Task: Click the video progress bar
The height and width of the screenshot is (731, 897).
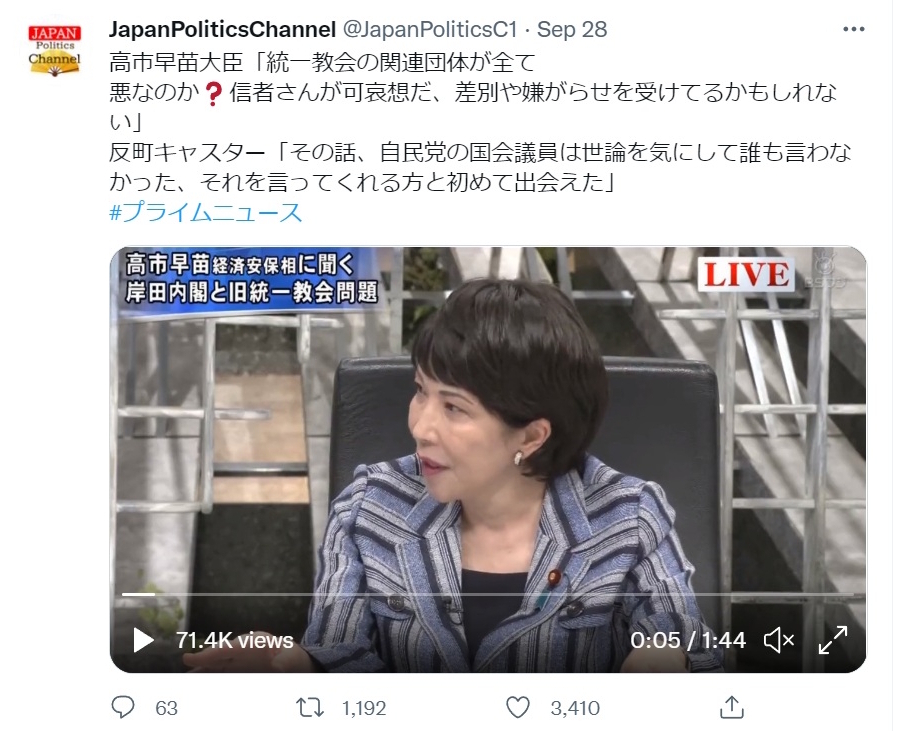Action: coord(487,594)
